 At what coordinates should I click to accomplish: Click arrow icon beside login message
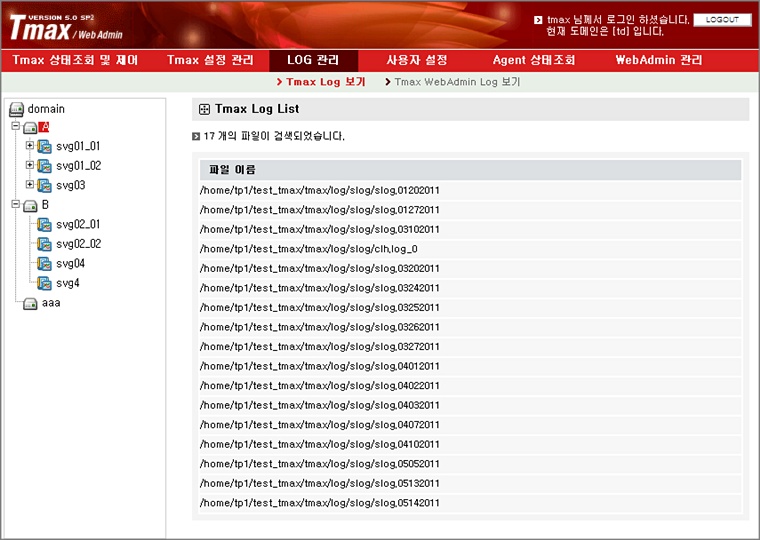tap(538, 20)
